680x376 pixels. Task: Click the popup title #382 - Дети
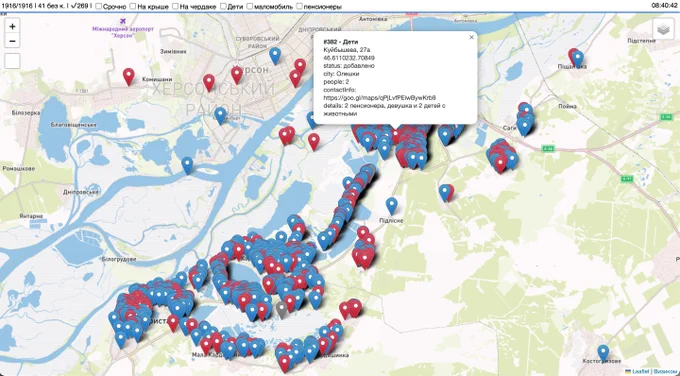pyautogui.click(x=341, y=42)
